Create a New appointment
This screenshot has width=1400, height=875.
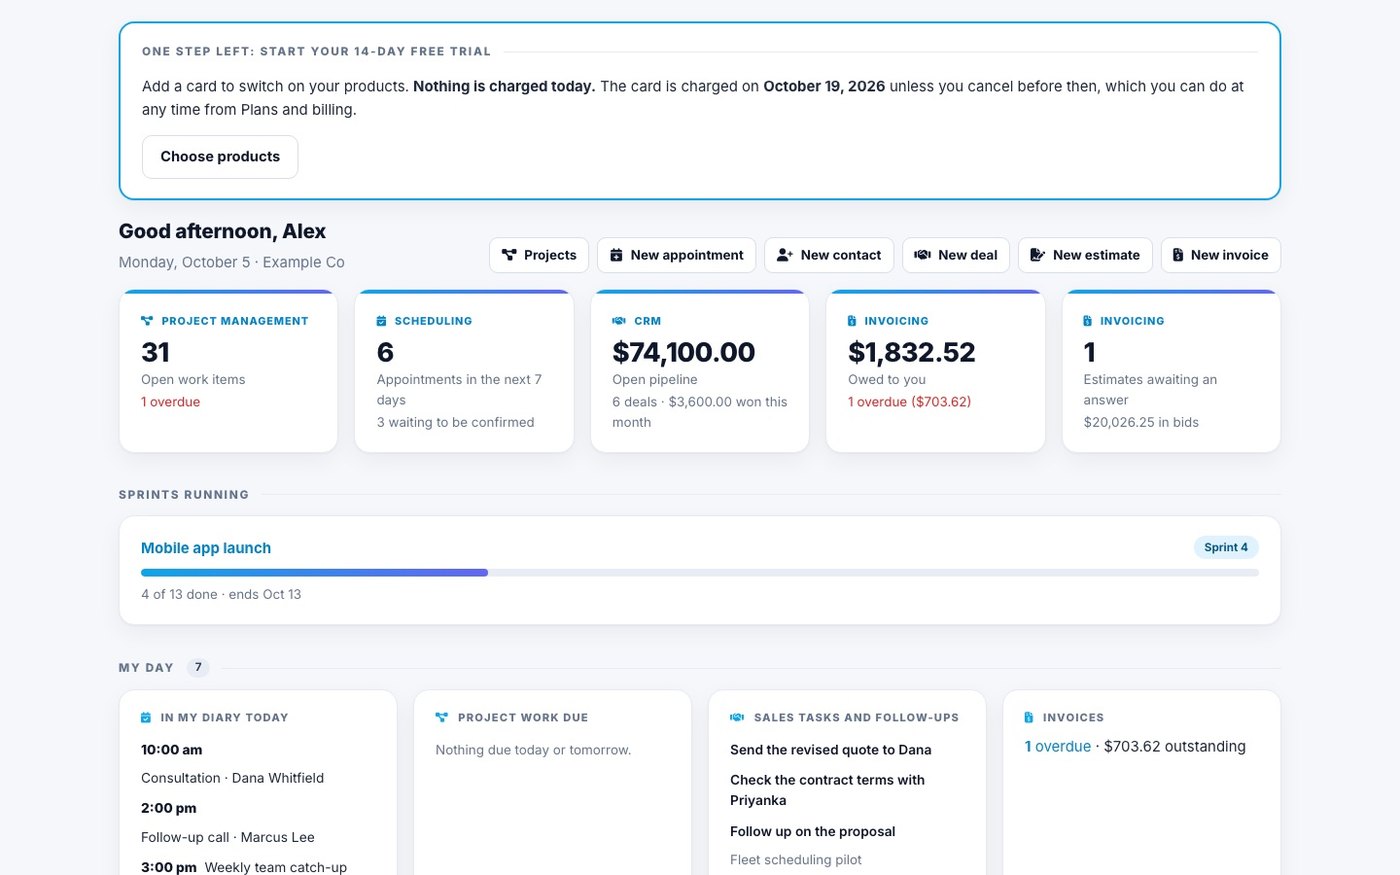tap(677, 255)
